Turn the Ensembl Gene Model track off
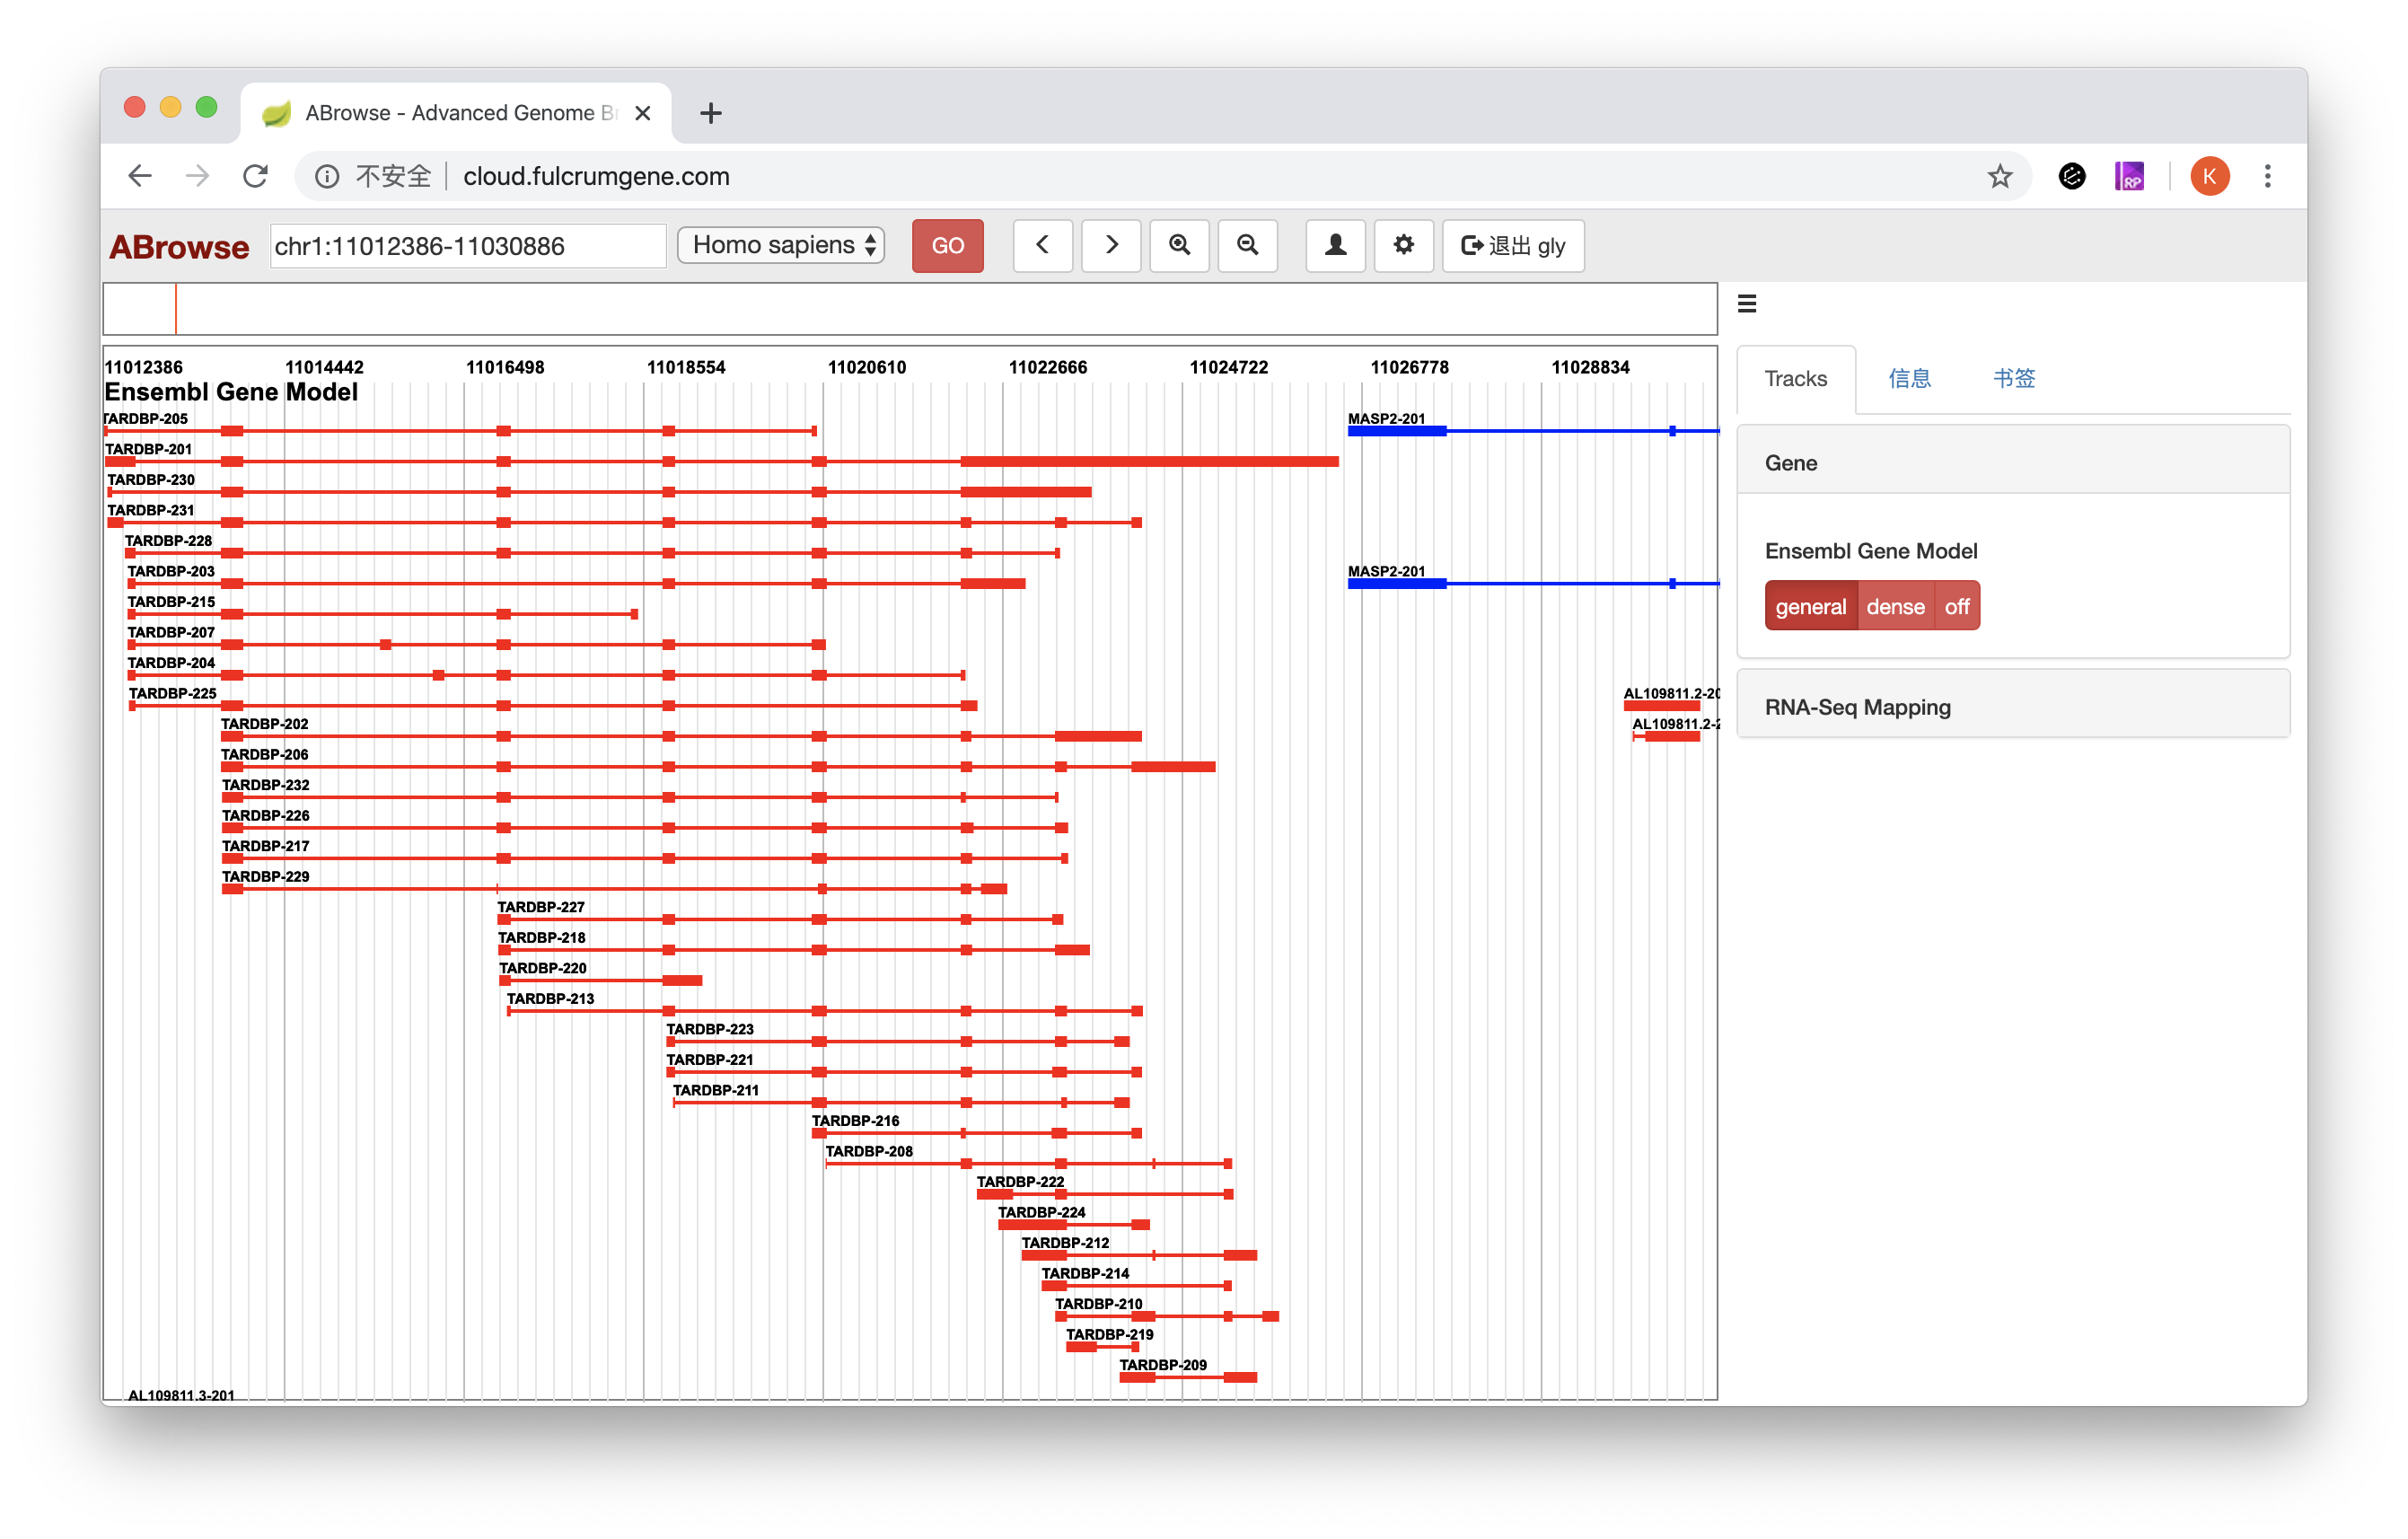The height and width of the screenshot is (1539, 2408). 1956,607
